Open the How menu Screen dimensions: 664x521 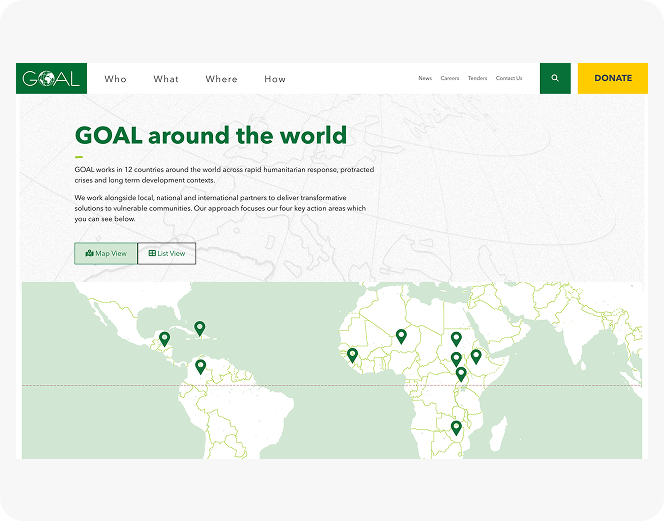click(x=275, y=79)
